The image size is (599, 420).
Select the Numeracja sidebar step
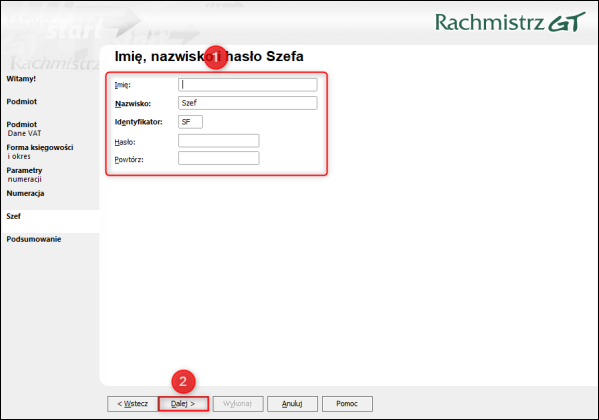[x=25, y=193]
